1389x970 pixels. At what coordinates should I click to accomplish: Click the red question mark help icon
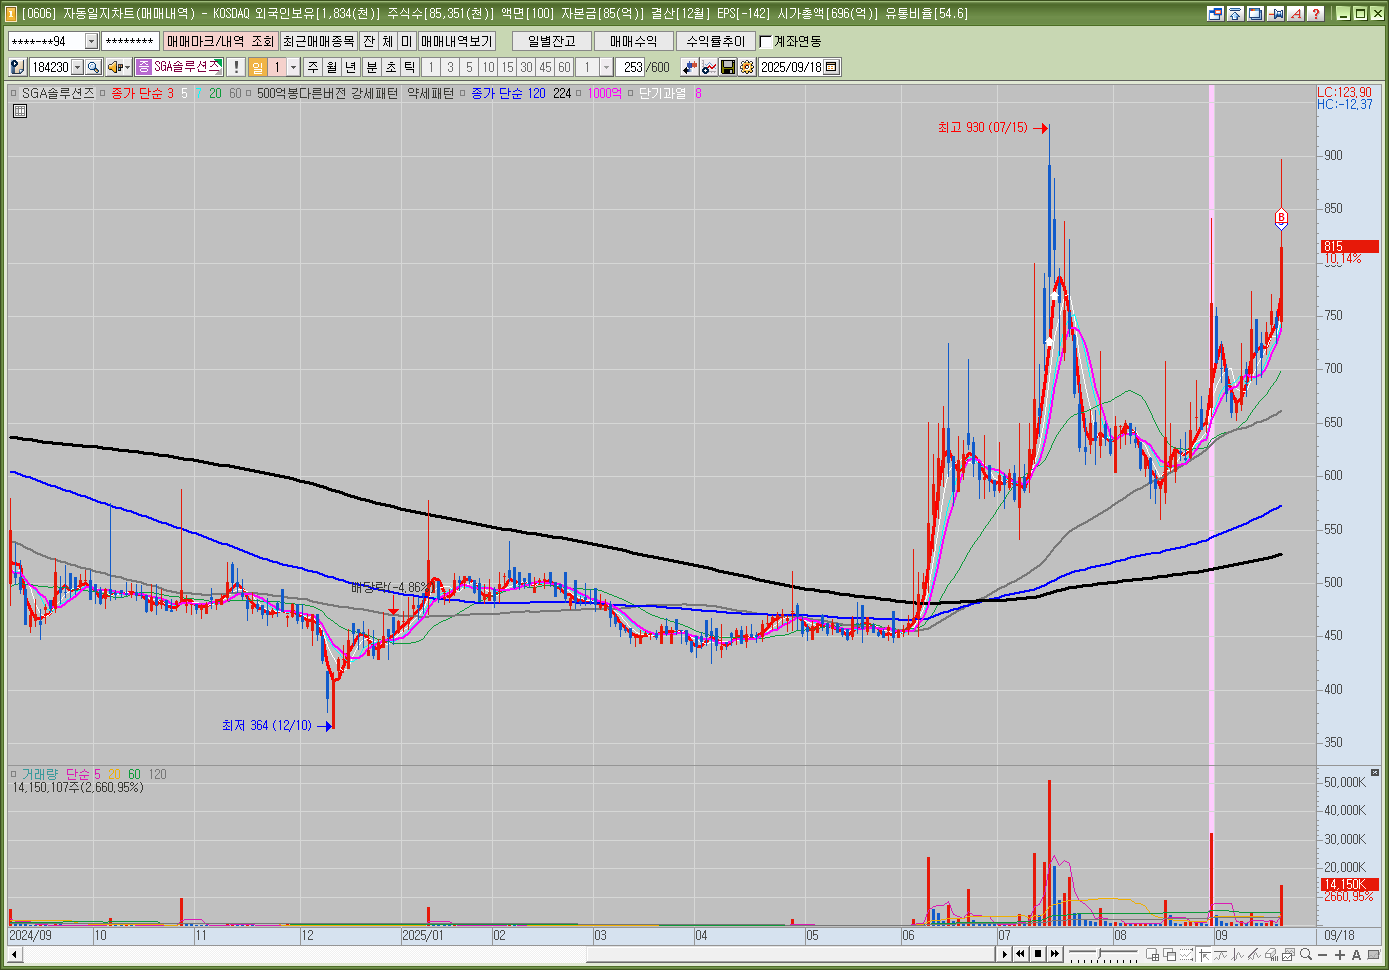(x=1315, y=13)
